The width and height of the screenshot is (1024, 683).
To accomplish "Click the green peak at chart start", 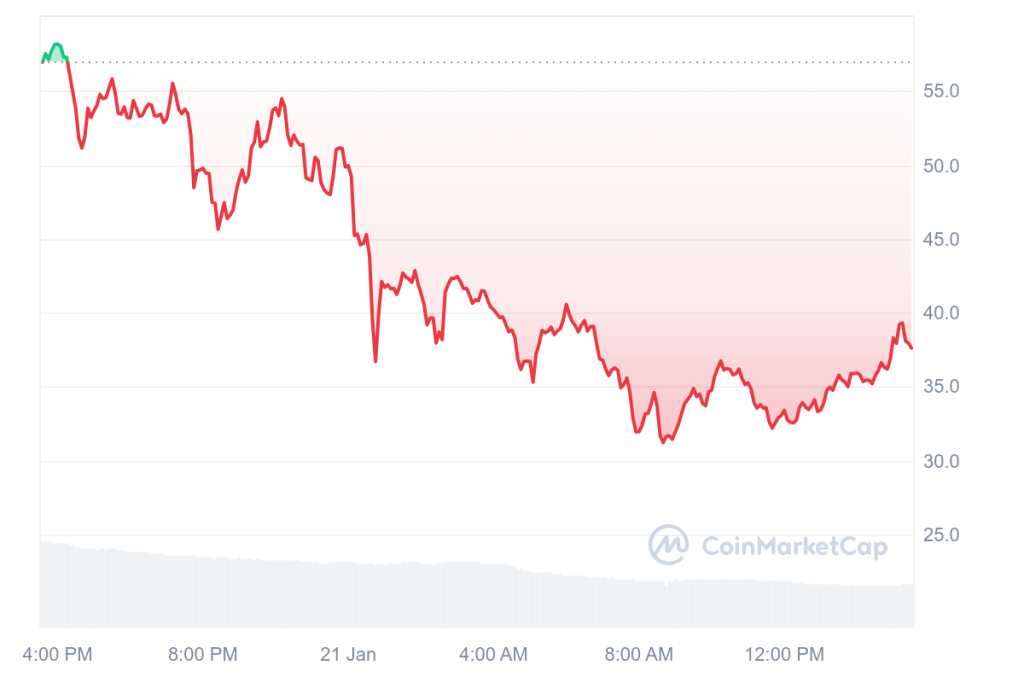I will coord(56,46).
